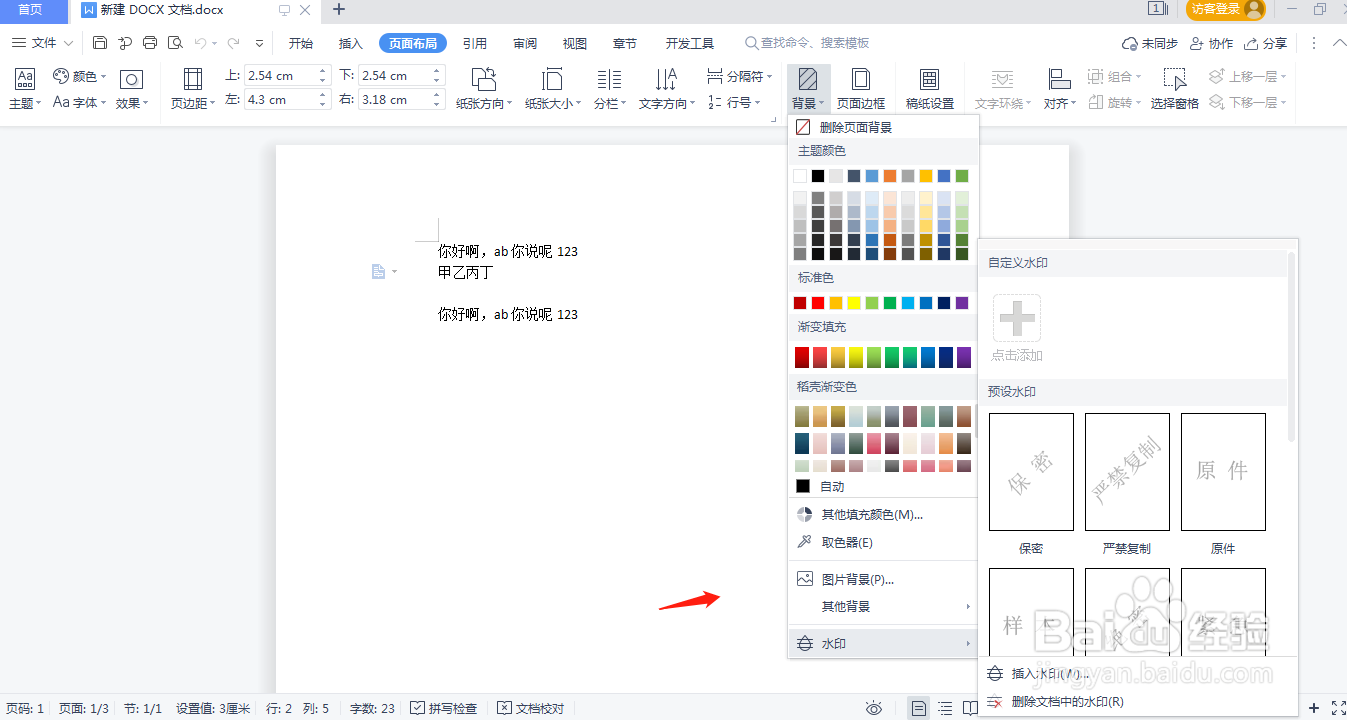Expand the 水印 watermark submenu

[882, 644]
